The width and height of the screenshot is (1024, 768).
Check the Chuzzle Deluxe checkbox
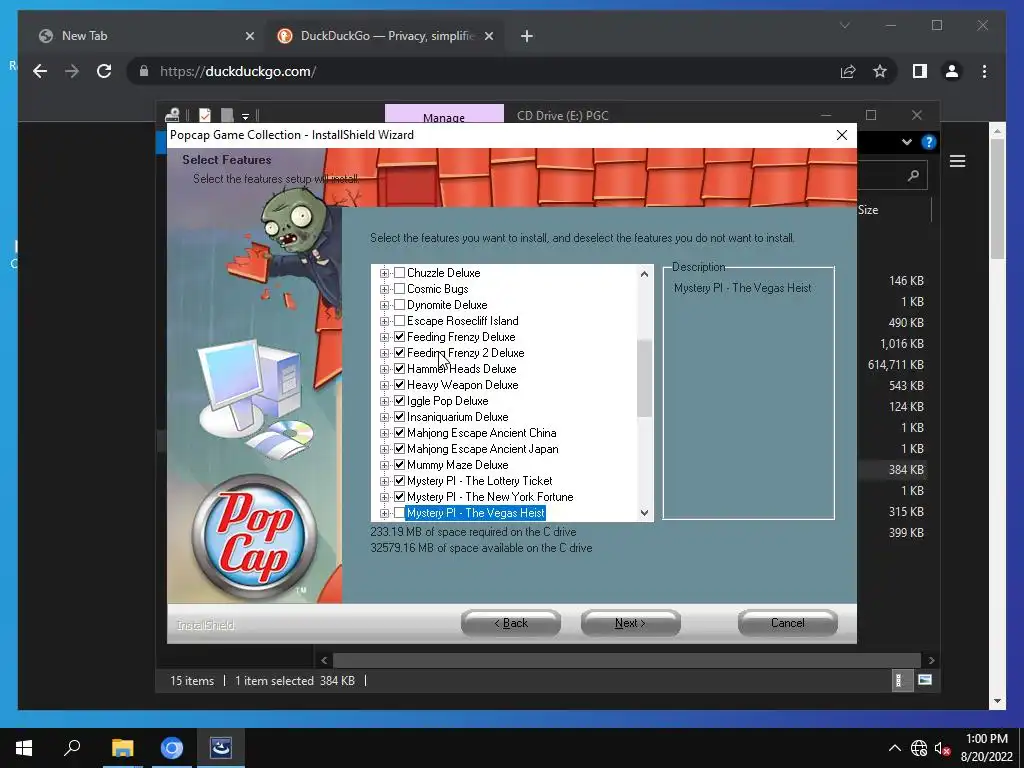click(x=400, y=273)
